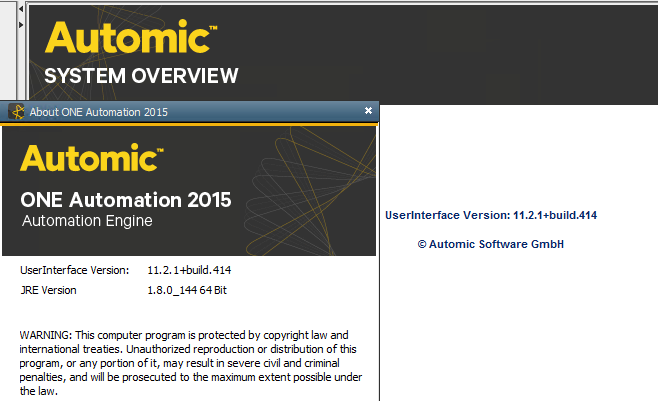This screenshot has width=658, height=401.
Task: Click the SYSTEM OVERVIEW heading
Action: pyautogui.click(x=141, y=76)
